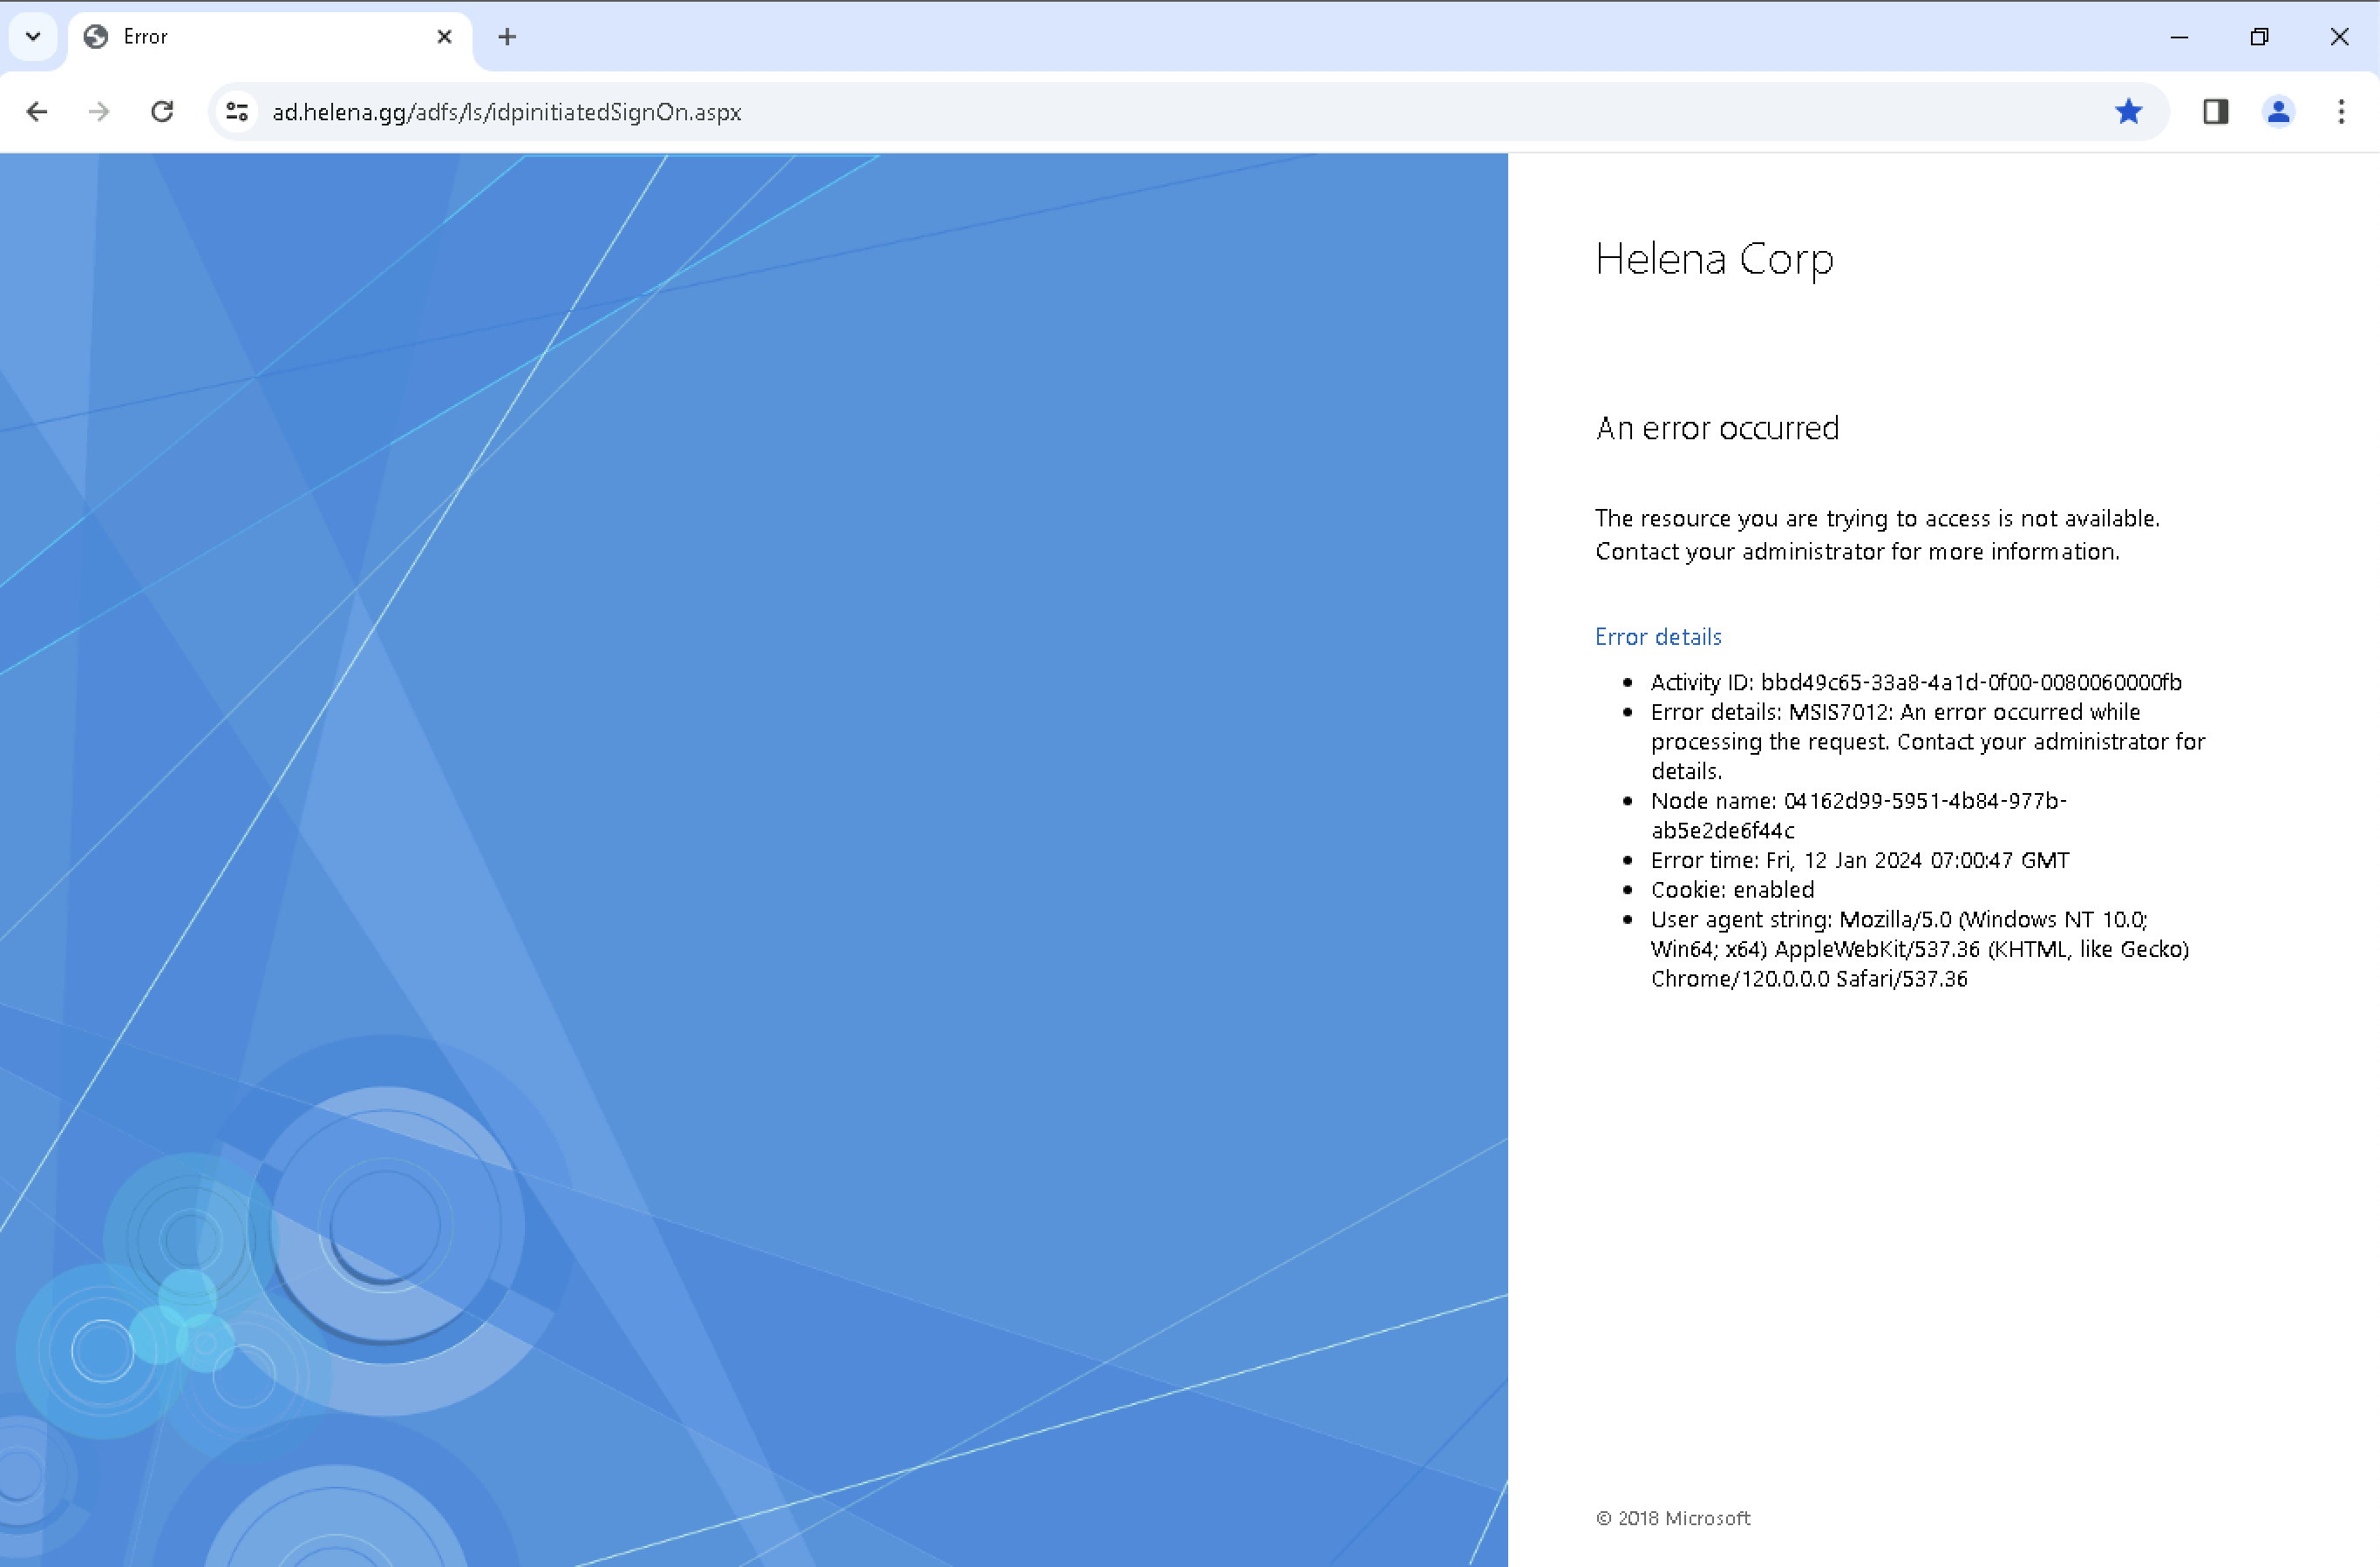The image size is (2380, 1567).
Task: Click the copyright 2018 Microsoft footer text
Action: pos(1672,1518)
